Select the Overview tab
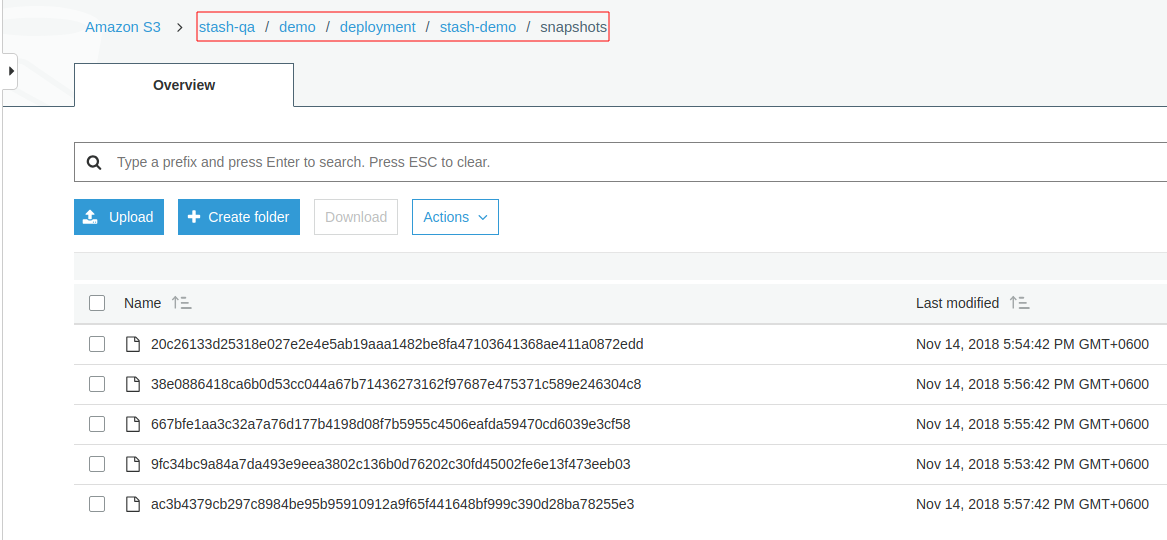The image size is (1167, 540). coord(184,85)
